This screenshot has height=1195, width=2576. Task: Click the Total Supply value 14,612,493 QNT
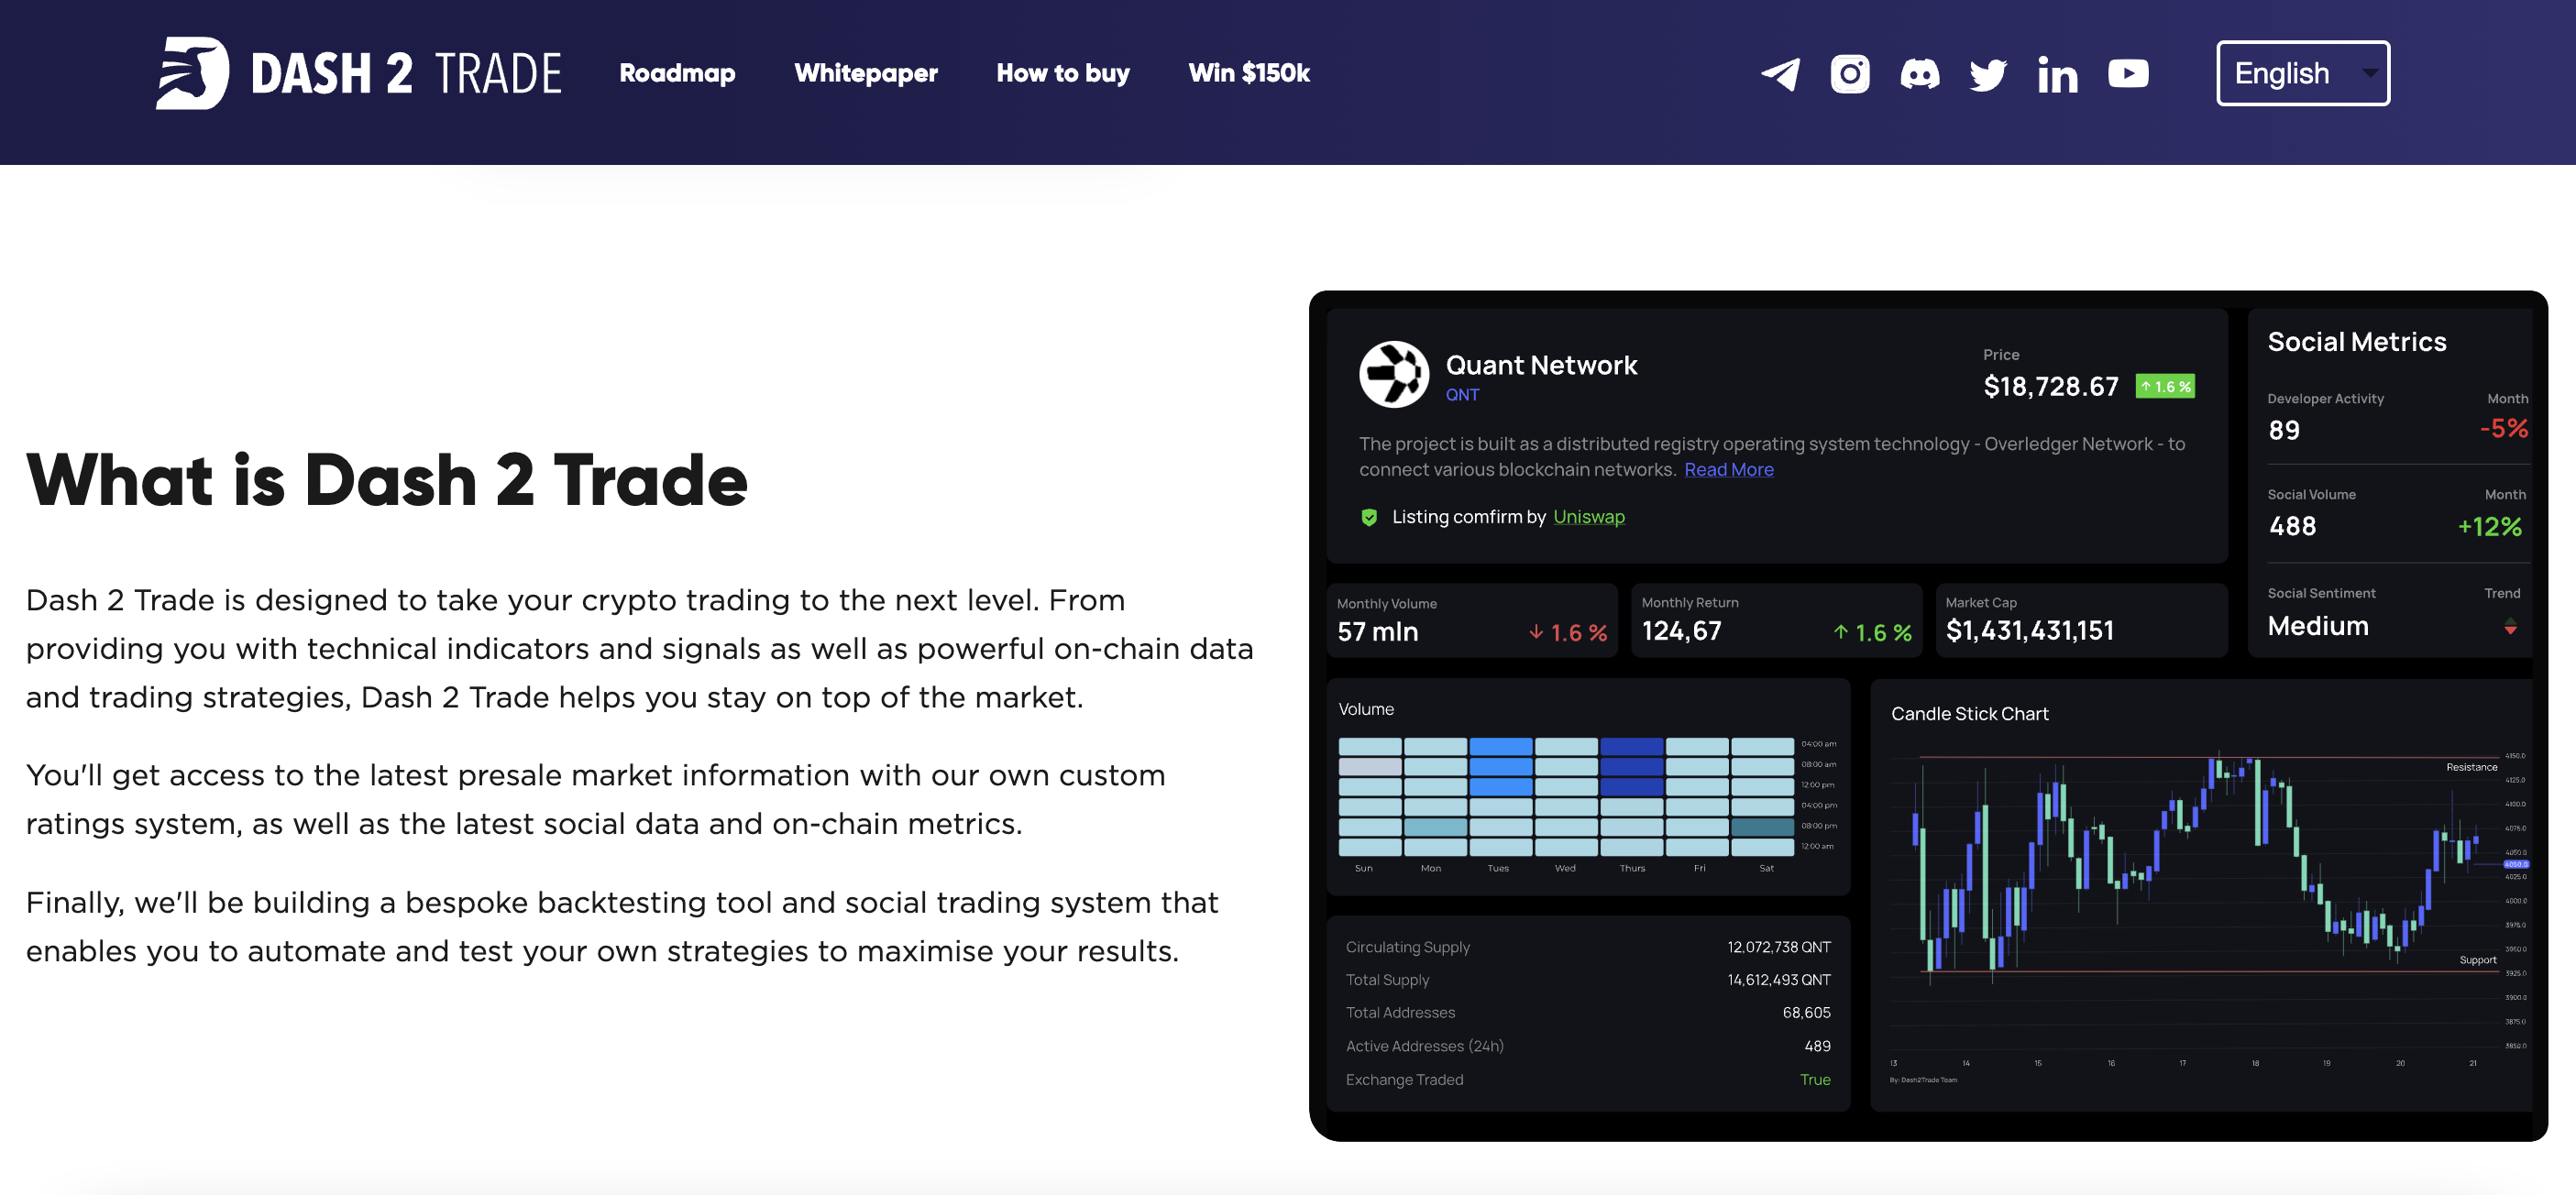pyautogui.click(x=1779, y=980)
